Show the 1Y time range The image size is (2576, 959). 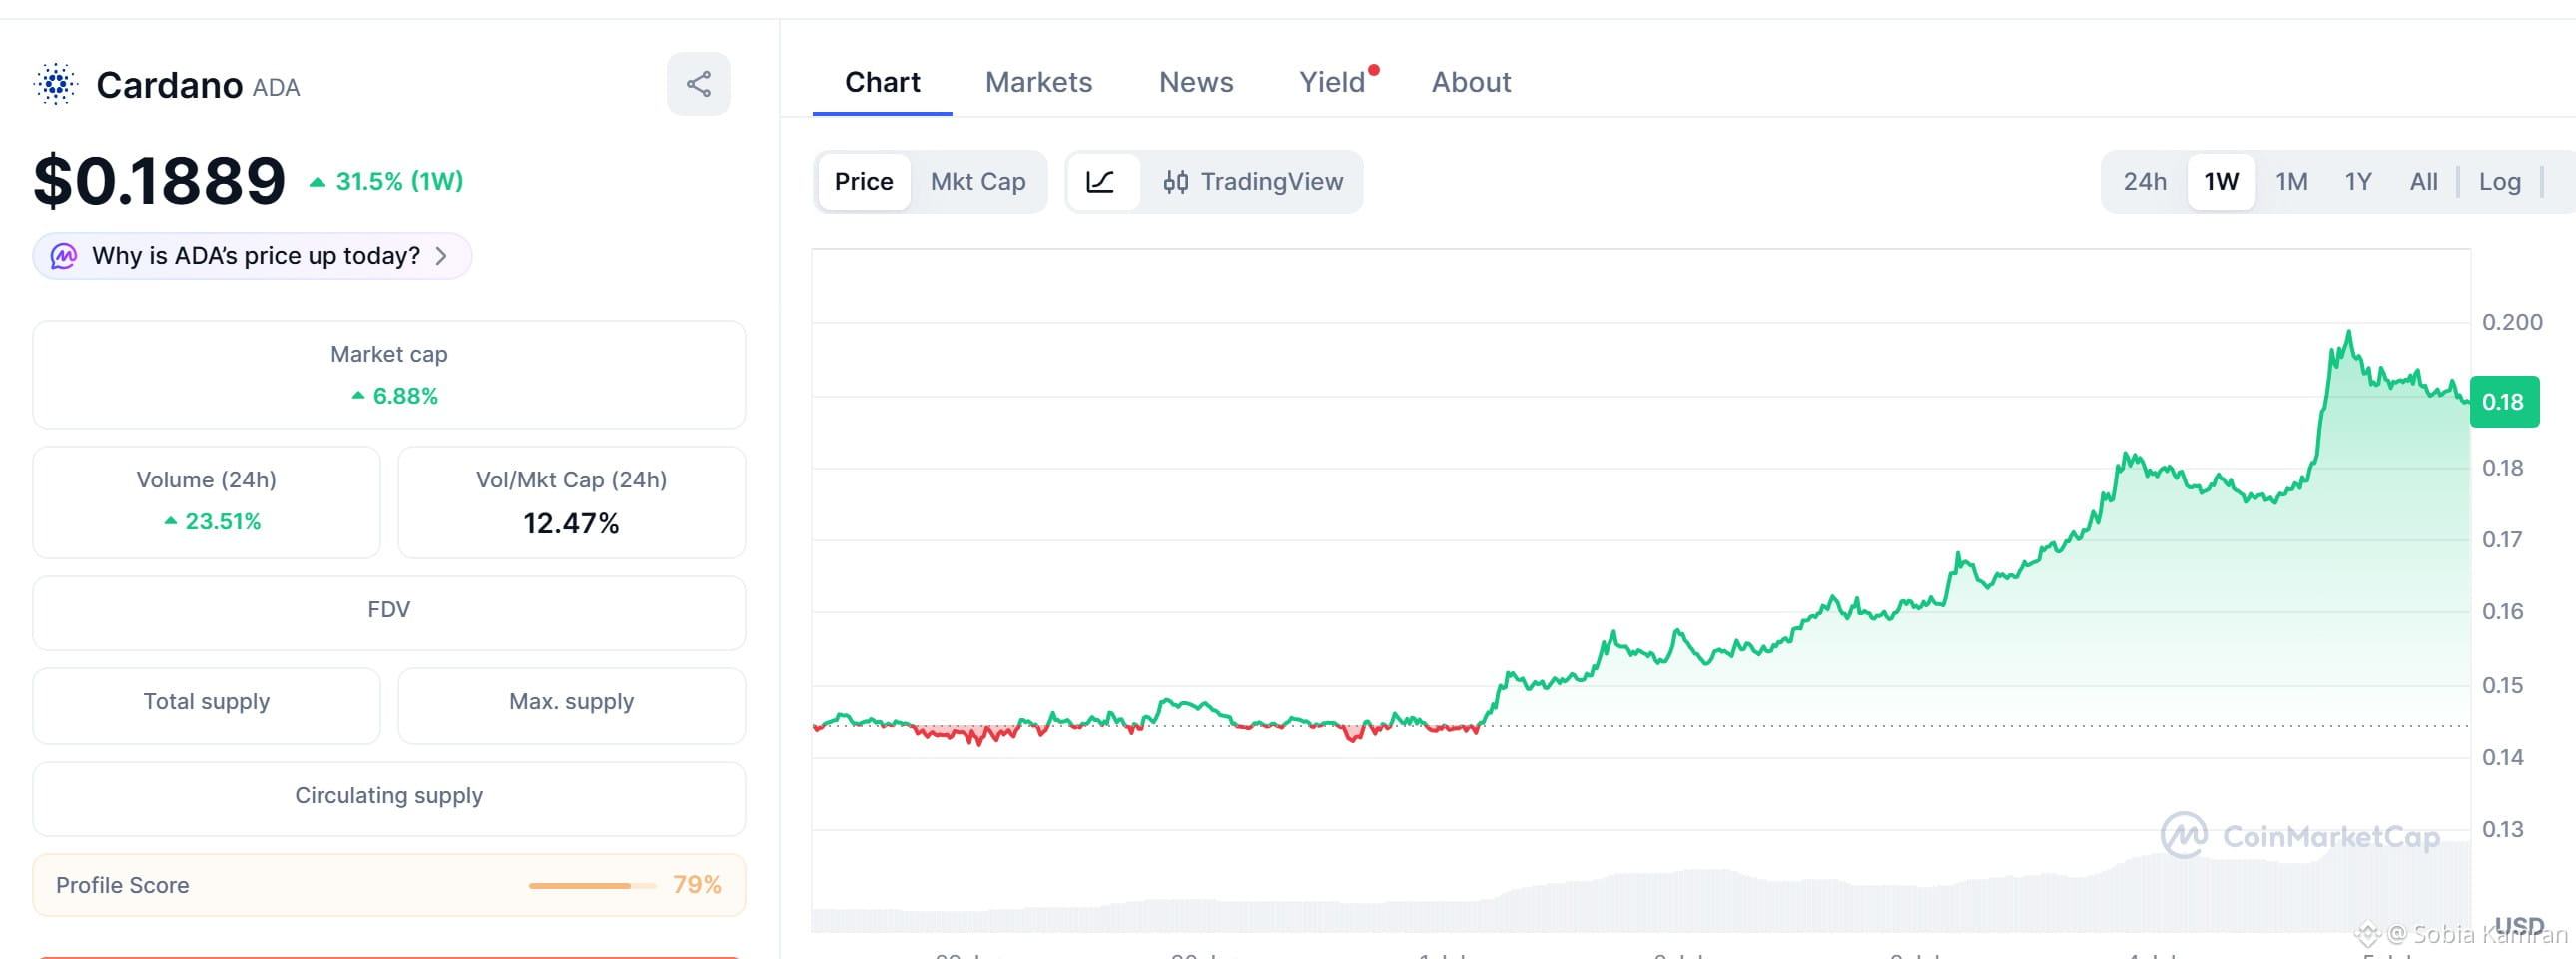tap(2359, 182)
